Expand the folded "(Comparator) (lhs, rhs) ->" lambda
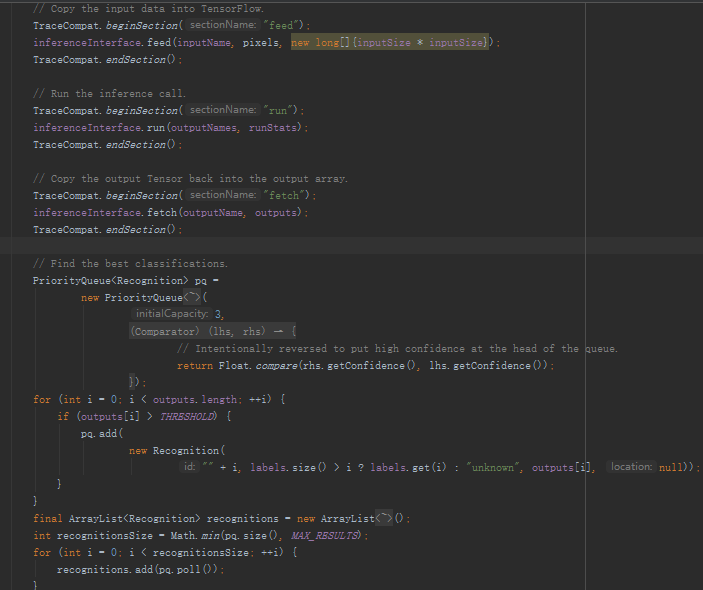 tap(212, 331)
